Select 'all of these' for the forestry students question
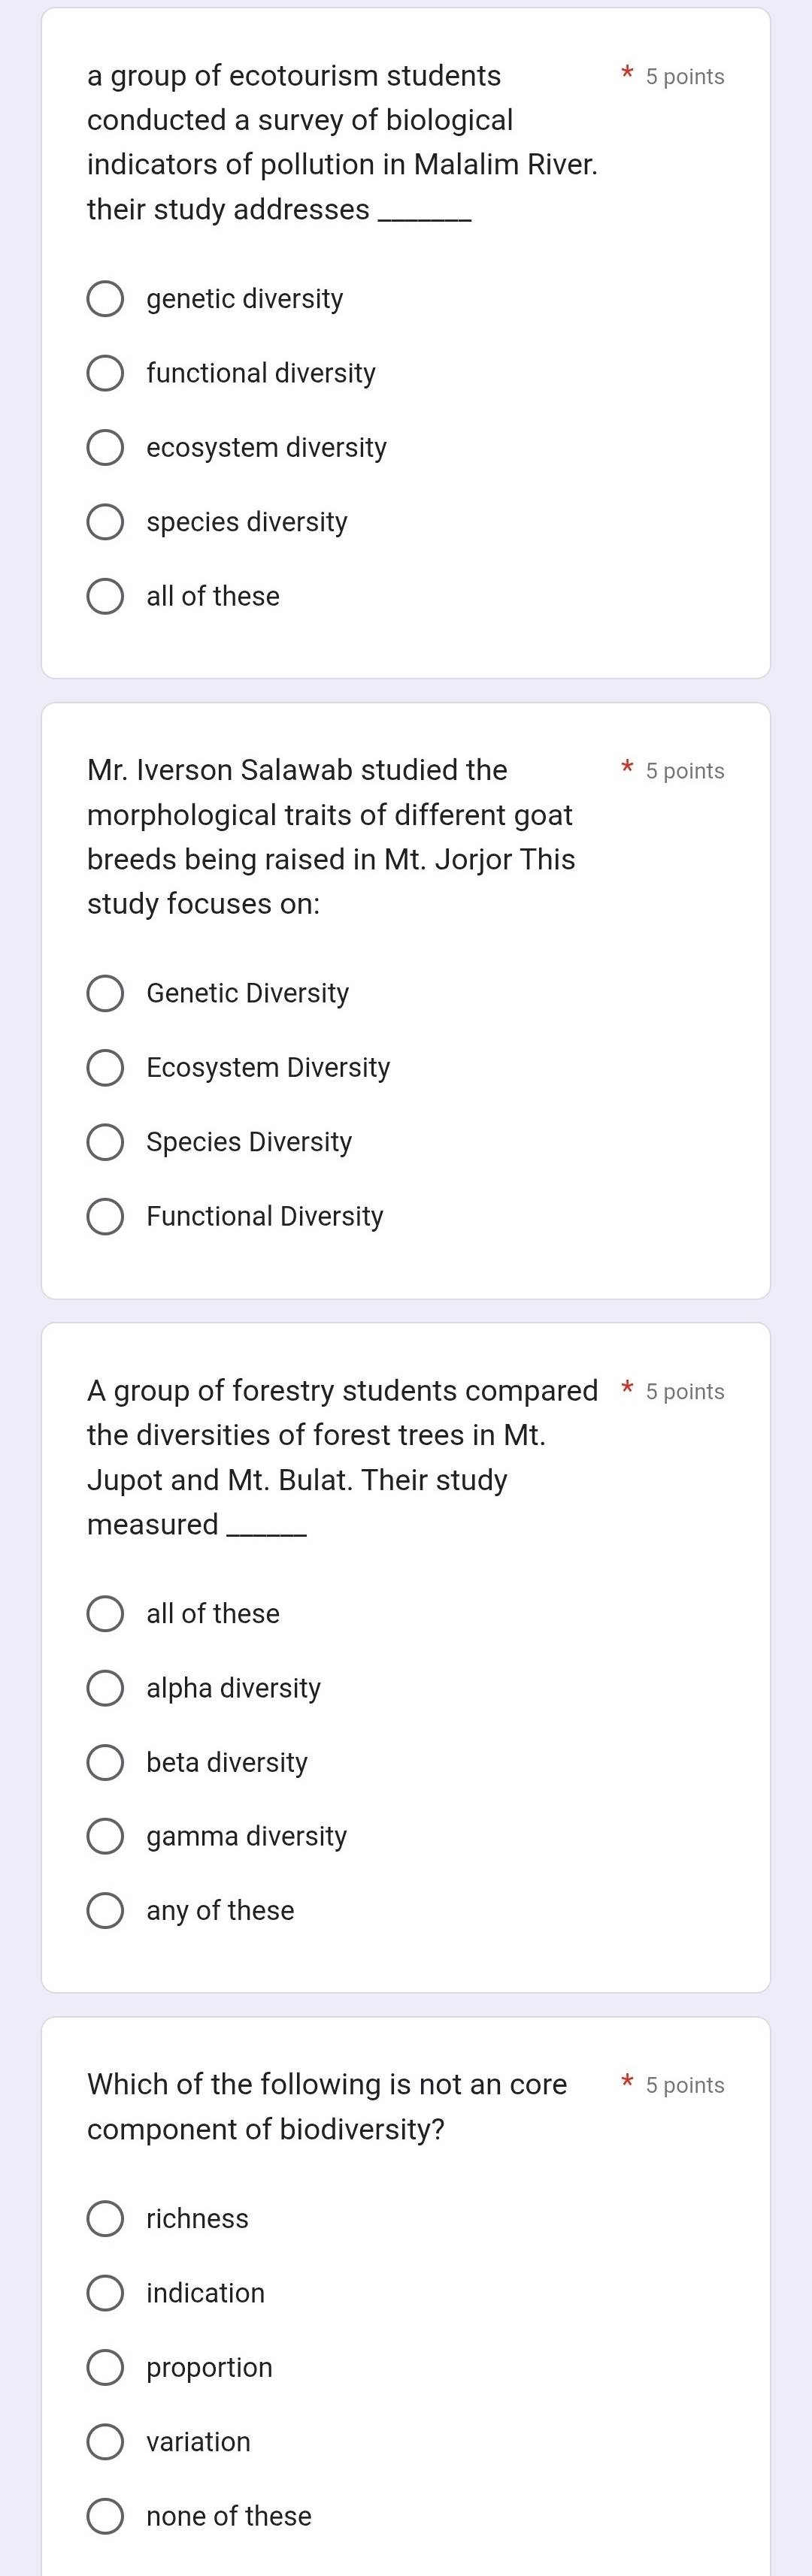Image resolution: width=812 pixels, height=2576 pixels. click(x=105, y=1614)
